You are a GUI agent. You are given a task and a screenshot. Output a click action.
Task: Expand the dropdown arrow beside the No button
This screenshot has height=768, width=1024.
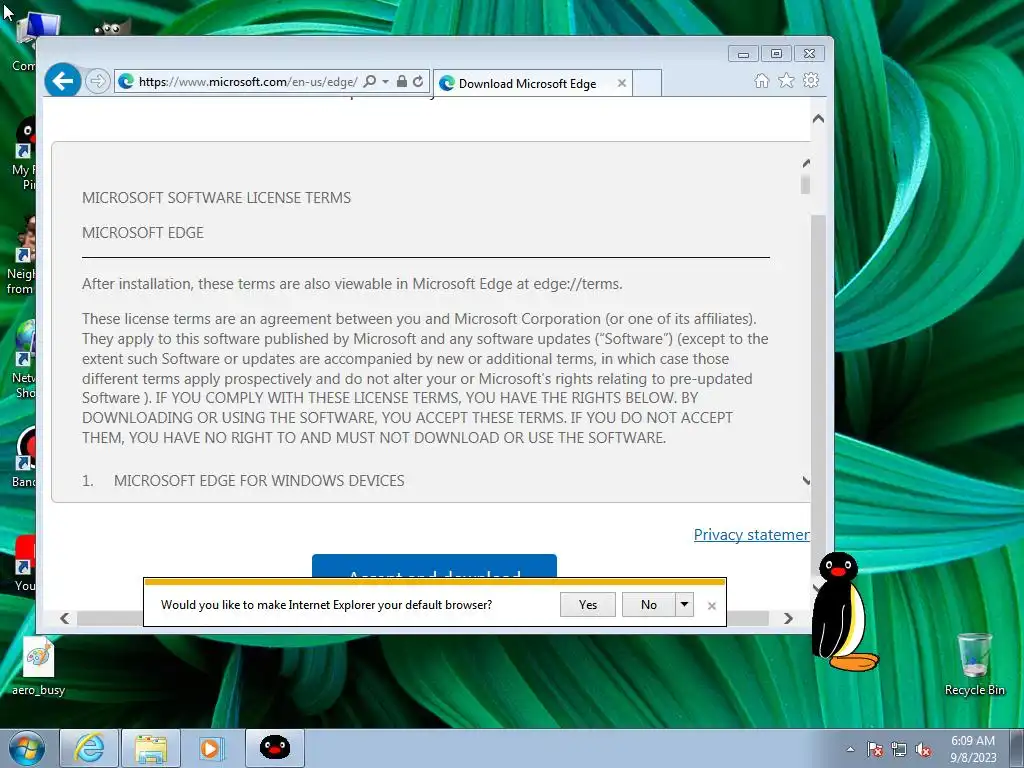point(684,605)
